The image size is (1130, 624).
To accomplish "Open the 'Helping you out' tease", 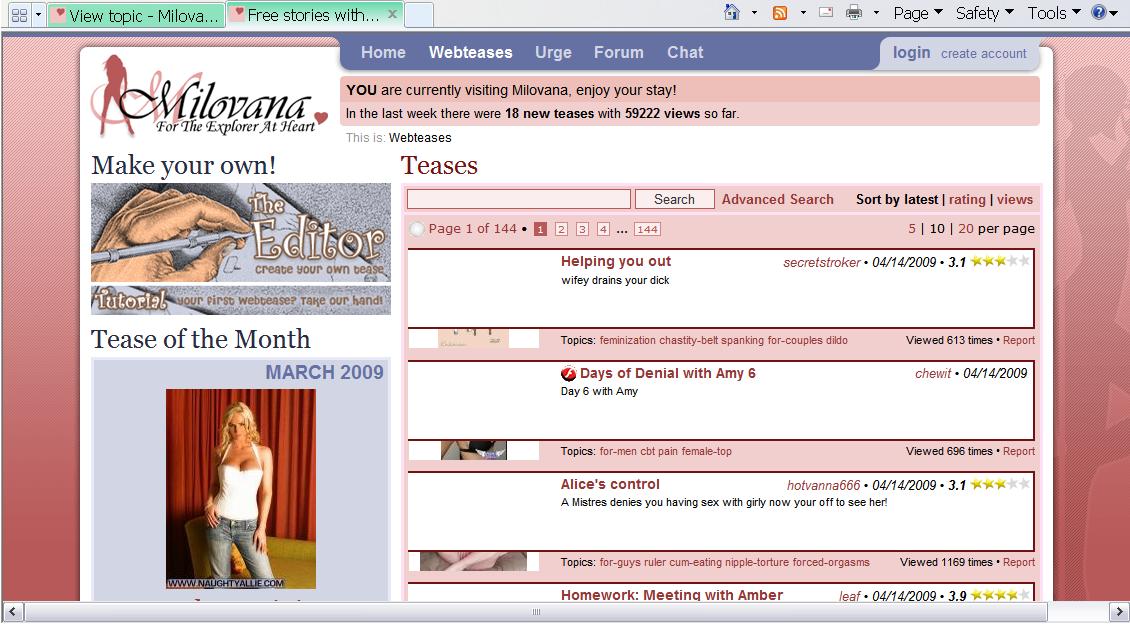I will coord(616,262).
